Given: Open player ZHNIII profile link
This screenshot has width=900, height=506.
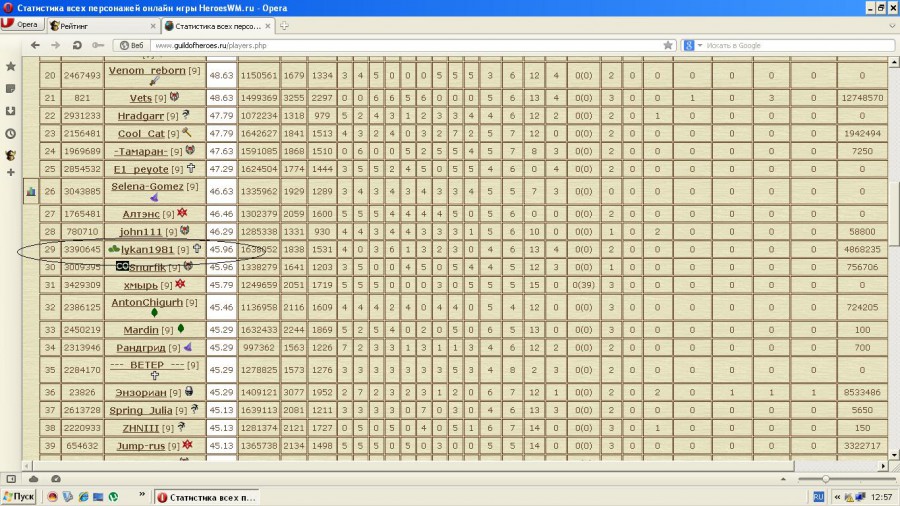Looking at the screenshot, I should (141, 428).
